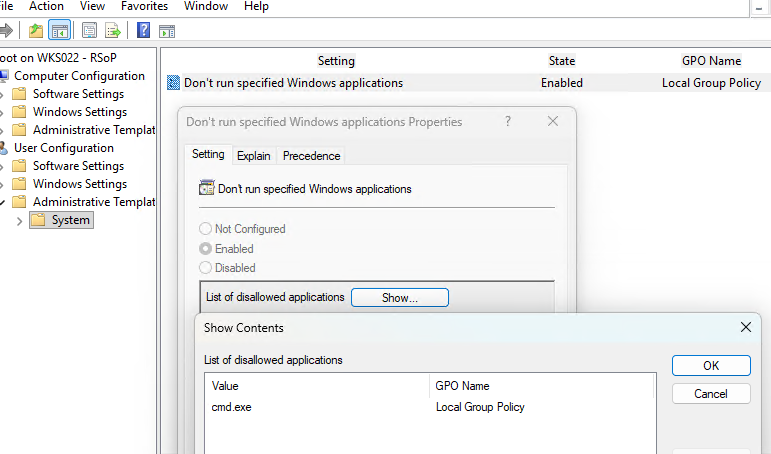Image resolution: width=771 pixels, height=454 pixels.
Task: Toggle the Show/Hide Action Pane icon
Action: tap(167, 31)
